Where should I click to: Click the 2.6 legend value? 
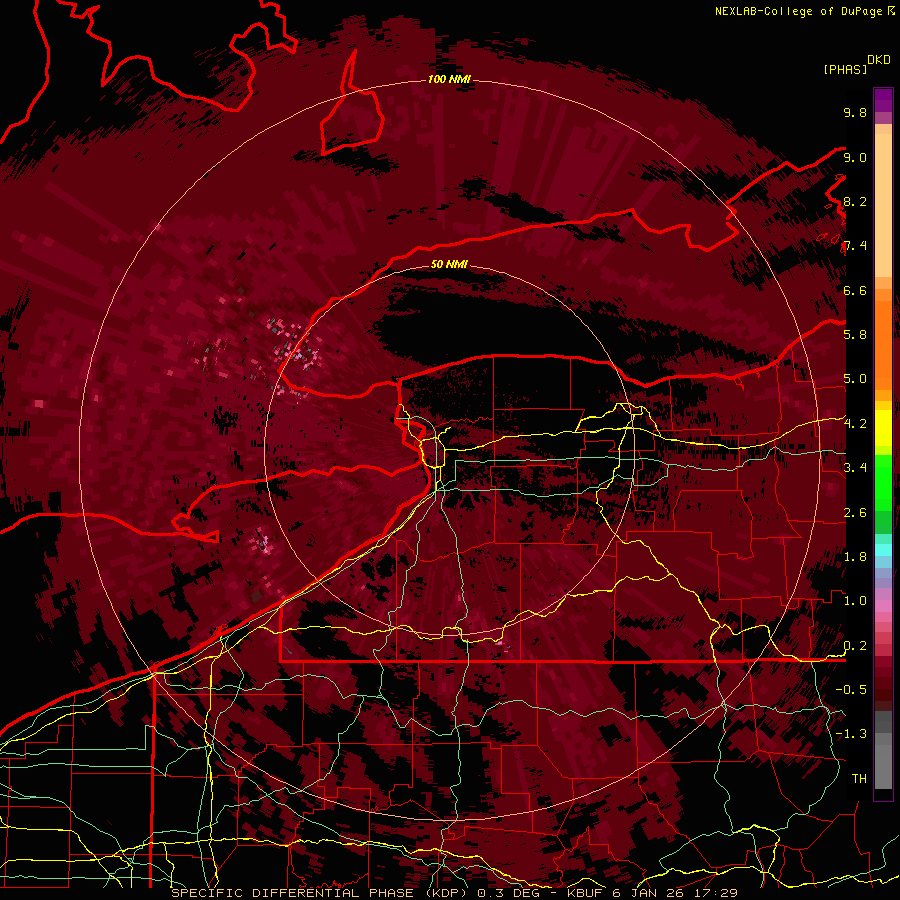[855, 512]
